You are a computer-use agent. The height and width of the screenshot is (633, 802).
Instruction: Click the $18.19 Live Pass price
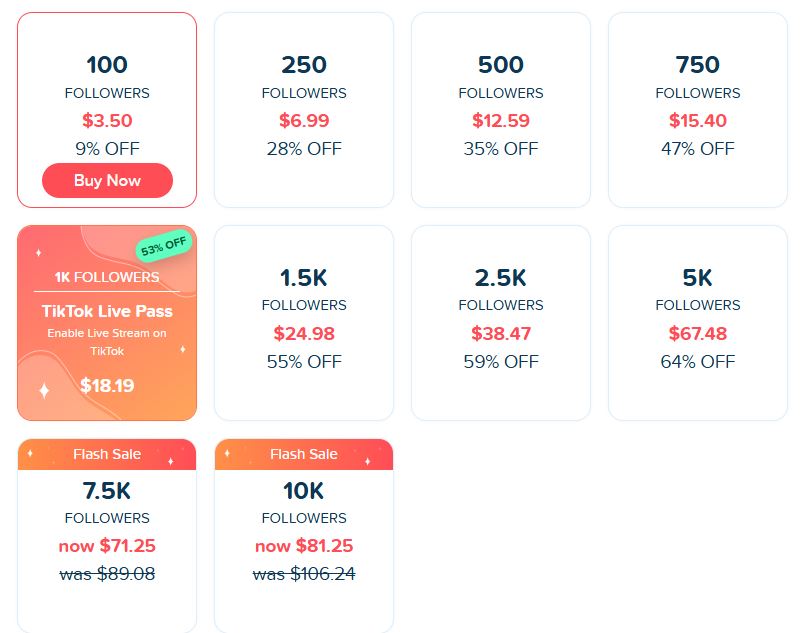(107, 385)
